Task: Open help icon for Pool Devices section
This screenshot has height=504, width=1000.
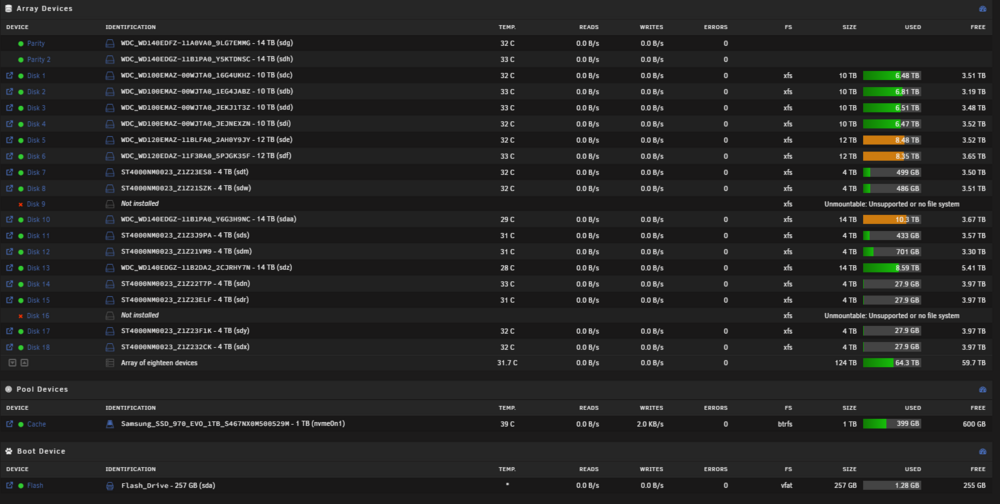Action: pos(982,389)
